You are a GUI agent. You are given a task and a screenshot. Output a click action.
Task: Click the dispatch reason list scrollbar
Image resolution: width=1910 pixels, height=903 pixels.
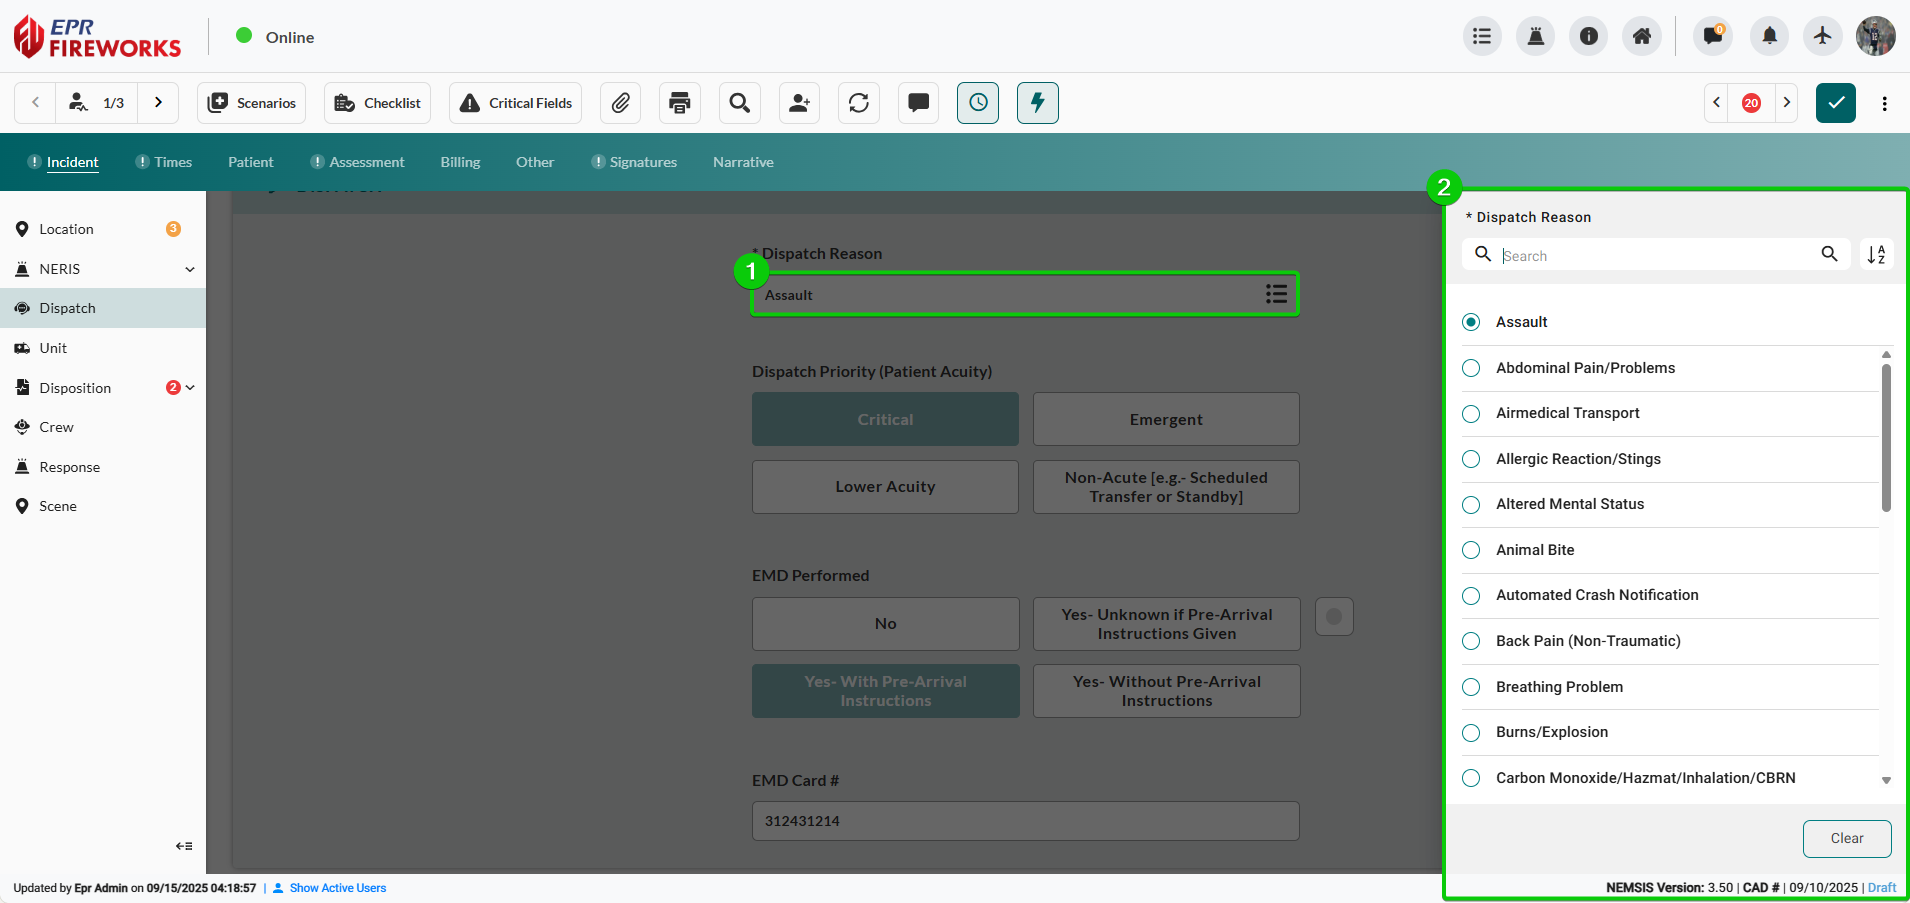click(x=1886, y=440)
